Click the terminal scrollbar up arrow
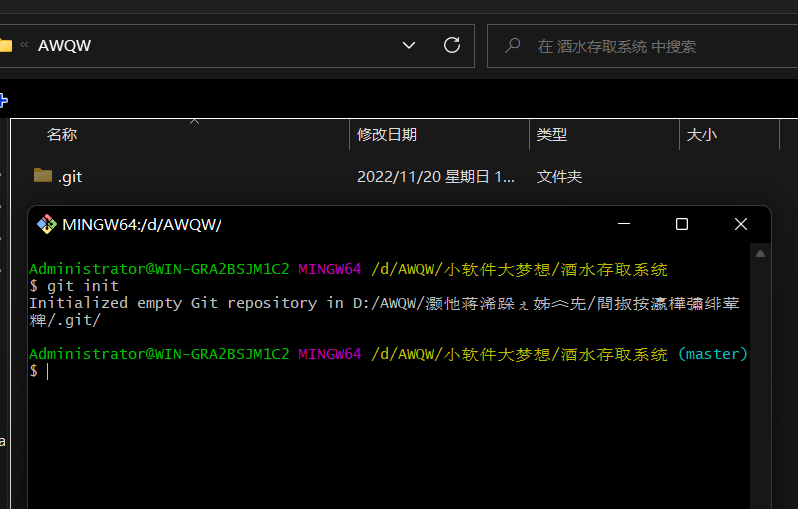Viewport: 798px width, 509px height. (760, 253)
